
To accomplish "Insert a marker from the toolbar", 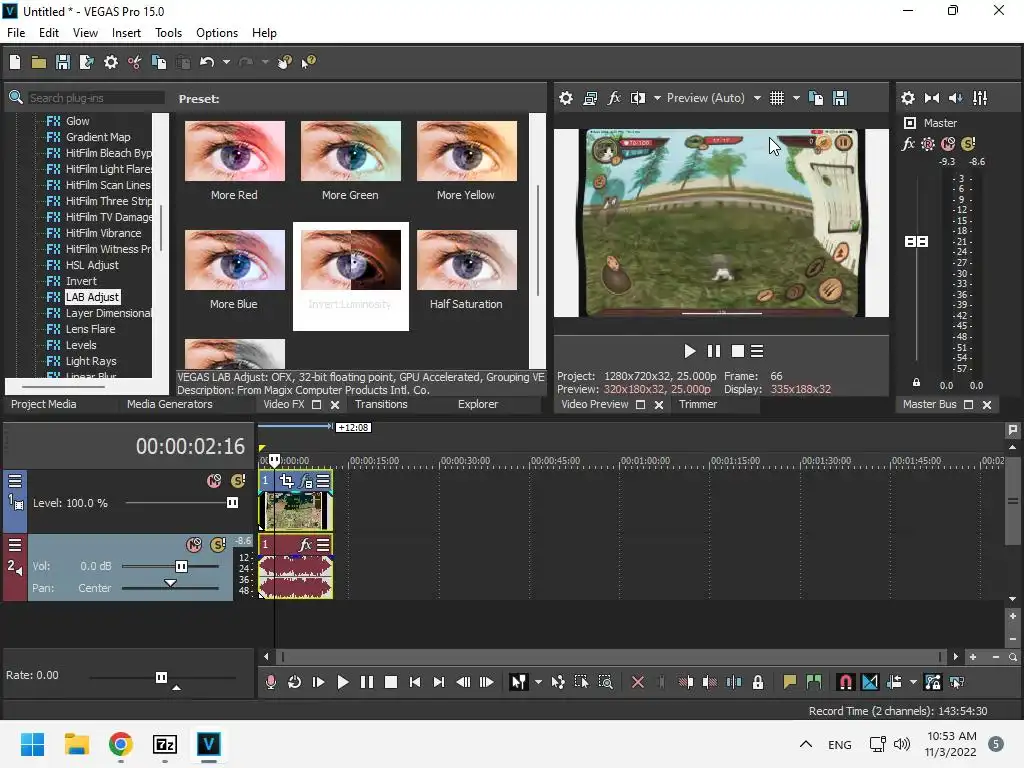I will click(x=790, y=682).
